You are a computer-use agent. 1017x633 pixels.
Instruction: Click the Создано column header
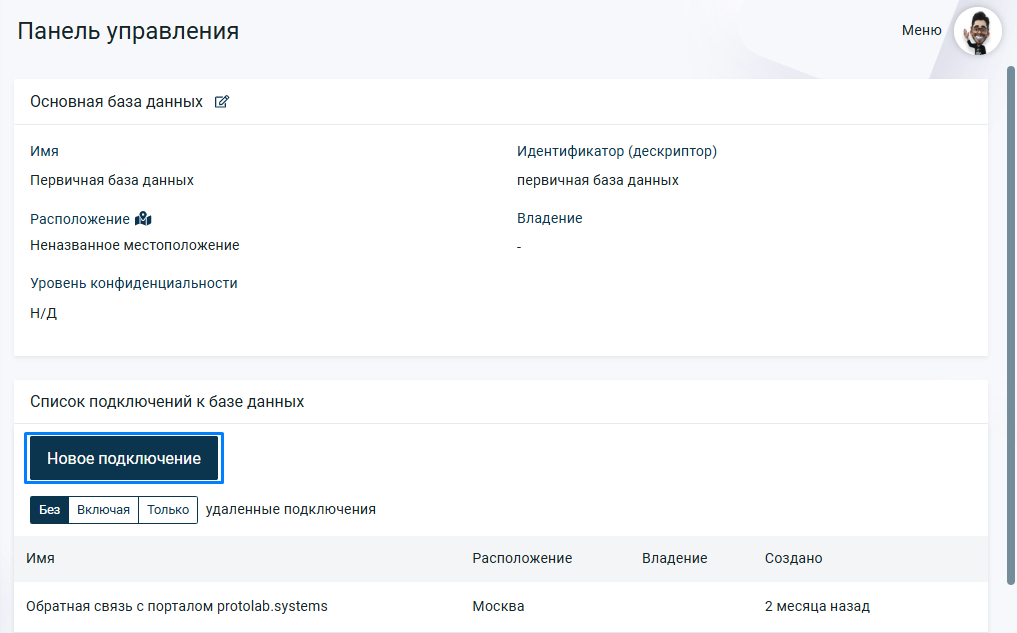pyautogui.click(x=793, y=558)
